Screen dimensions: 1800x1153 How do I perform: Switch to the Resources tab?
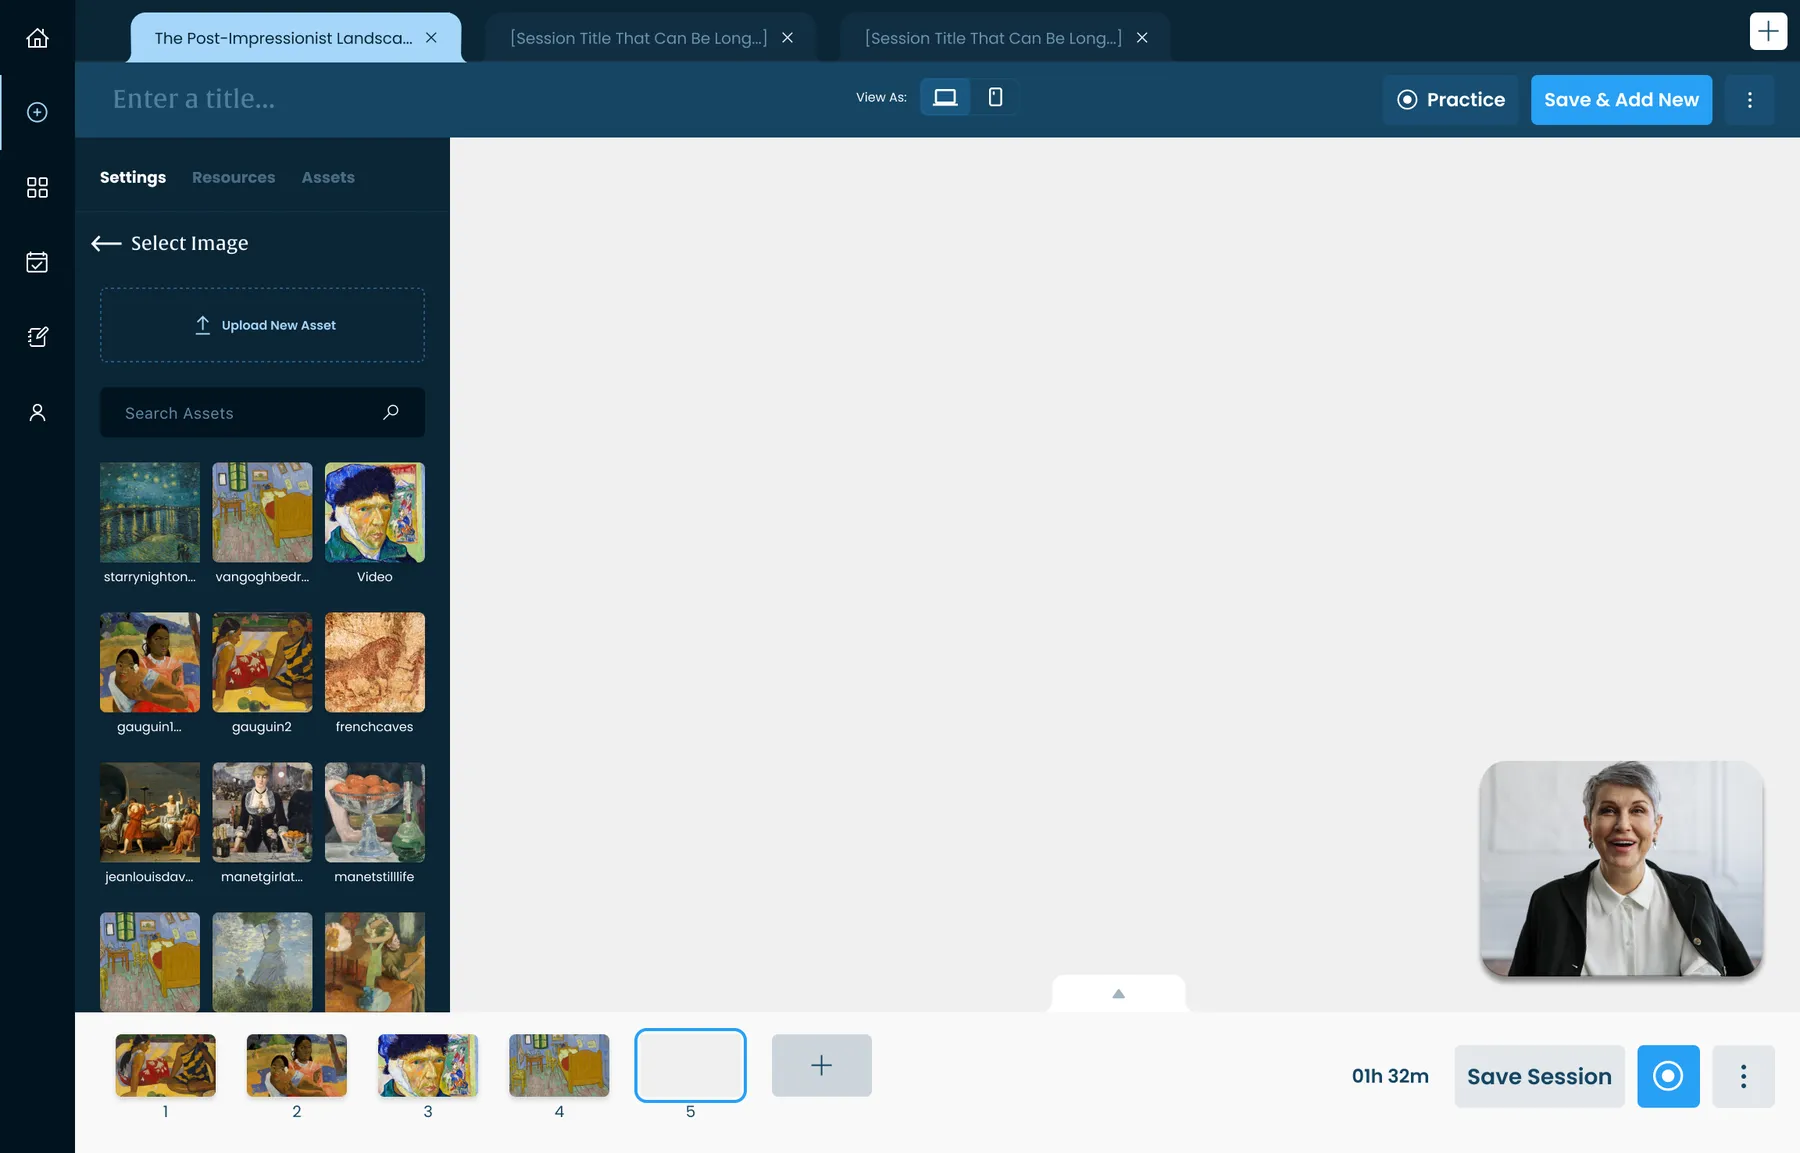click(233, 177)
